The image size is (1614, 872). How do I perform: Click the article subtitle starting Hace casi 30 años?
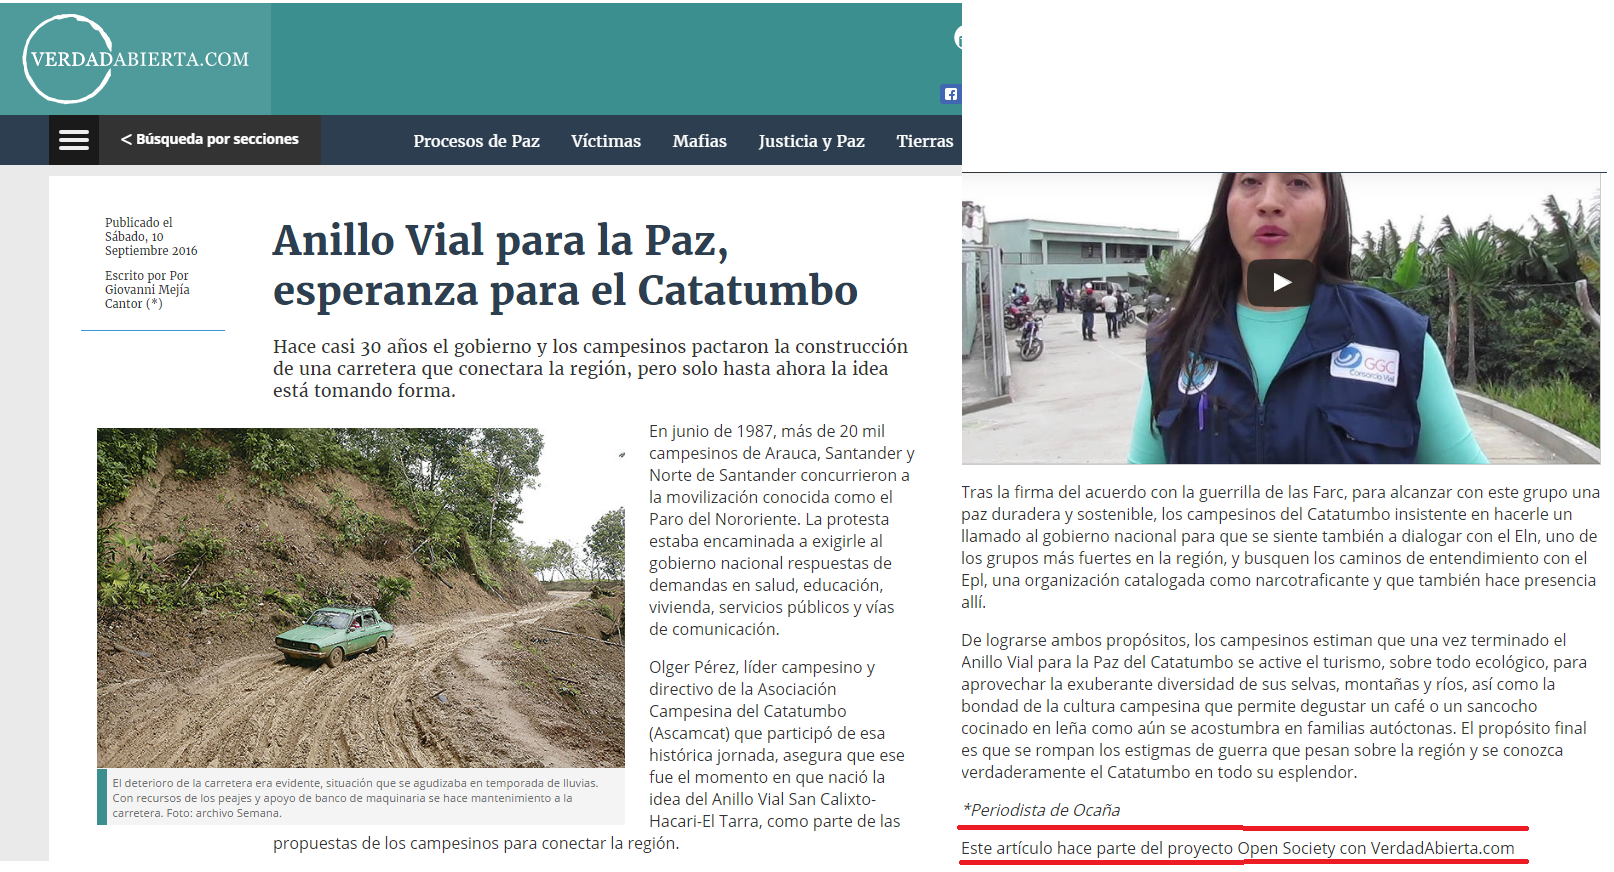click(590, 368)
